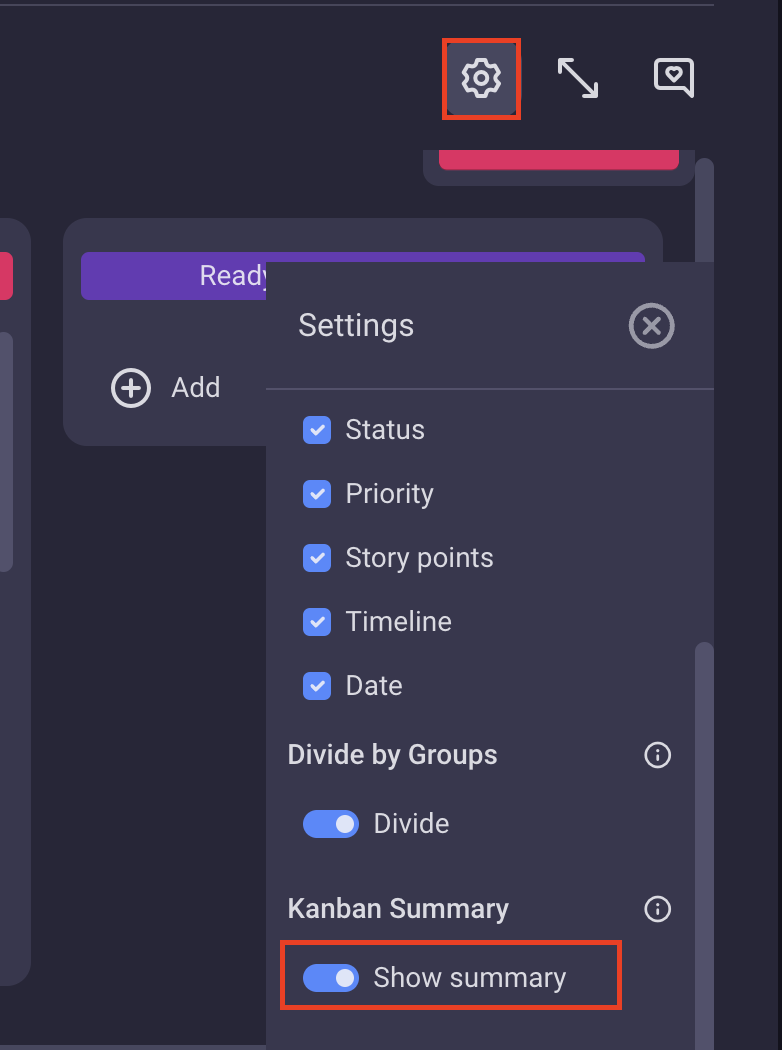Turn off the Show summary toggle
The width and height of the screenshot is (782, 1050).
coord(331,978)
